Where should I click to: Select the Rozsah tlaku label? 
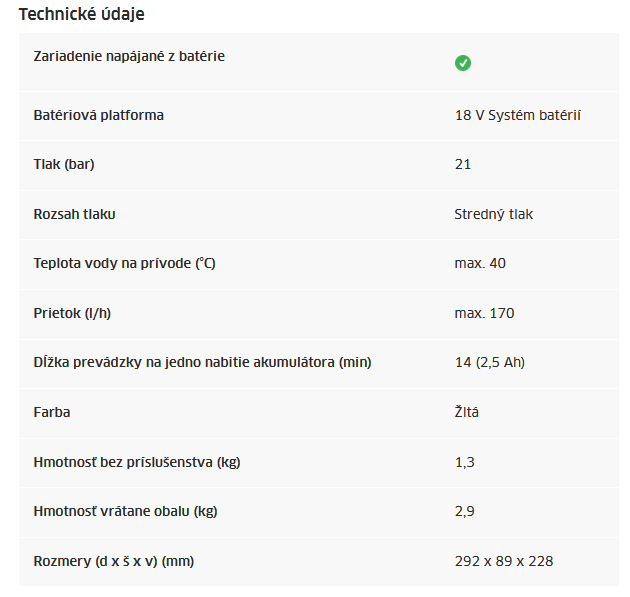point(74,214)
